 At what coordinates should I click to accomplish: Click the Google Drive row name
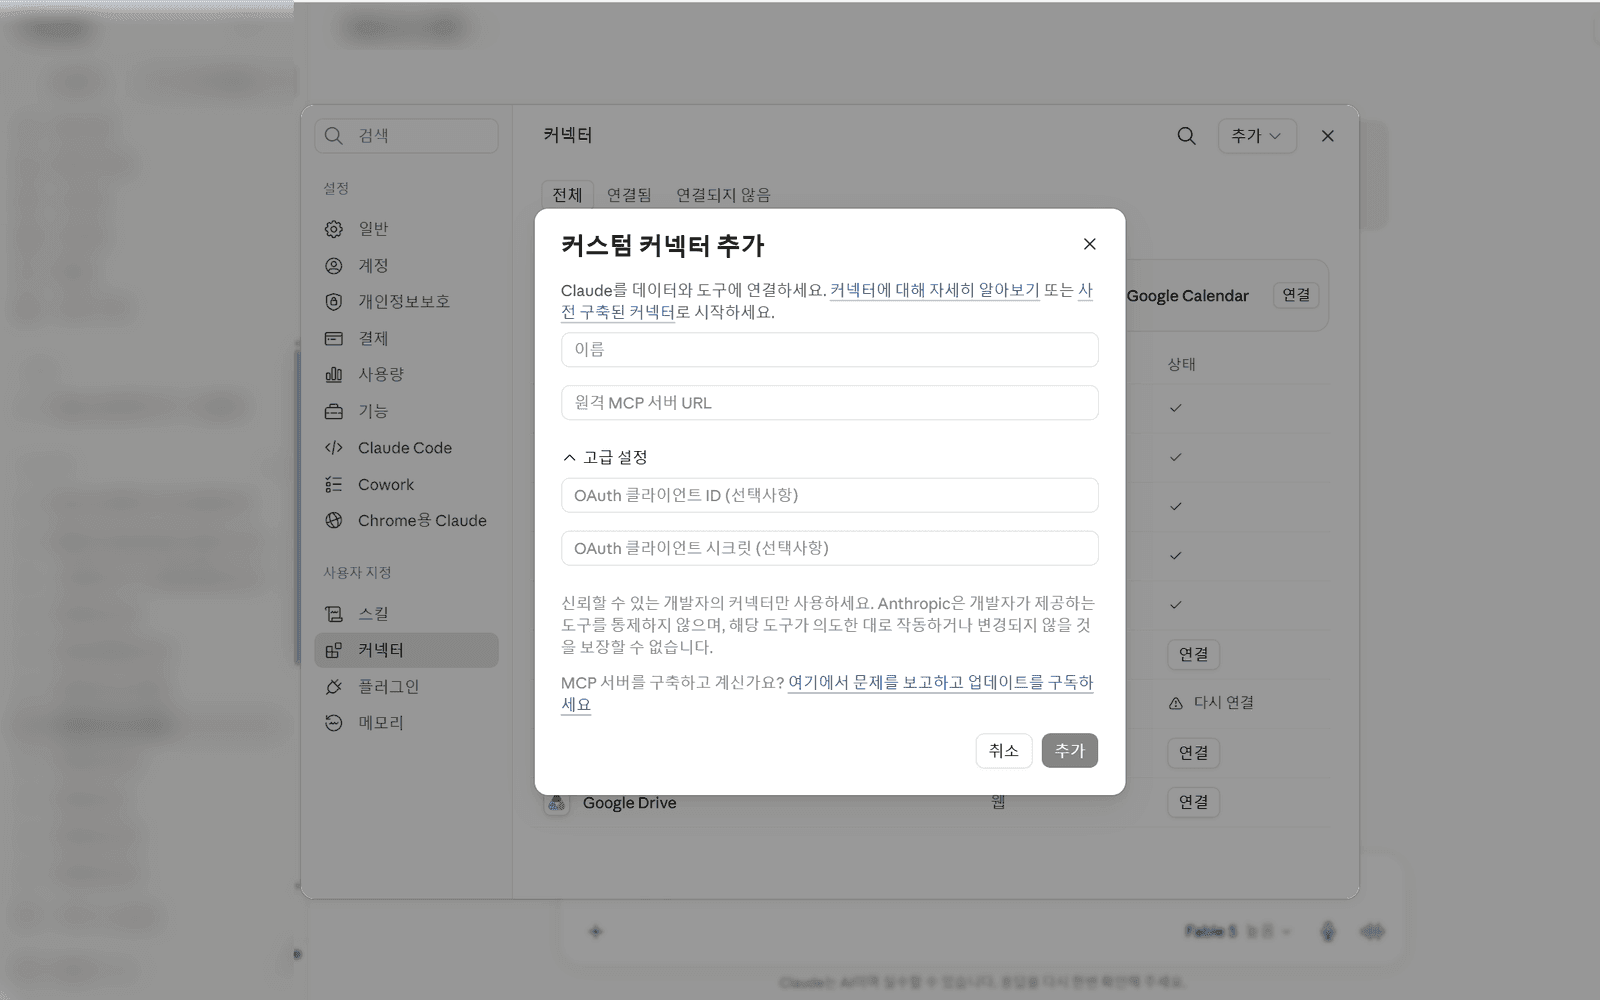629,803
